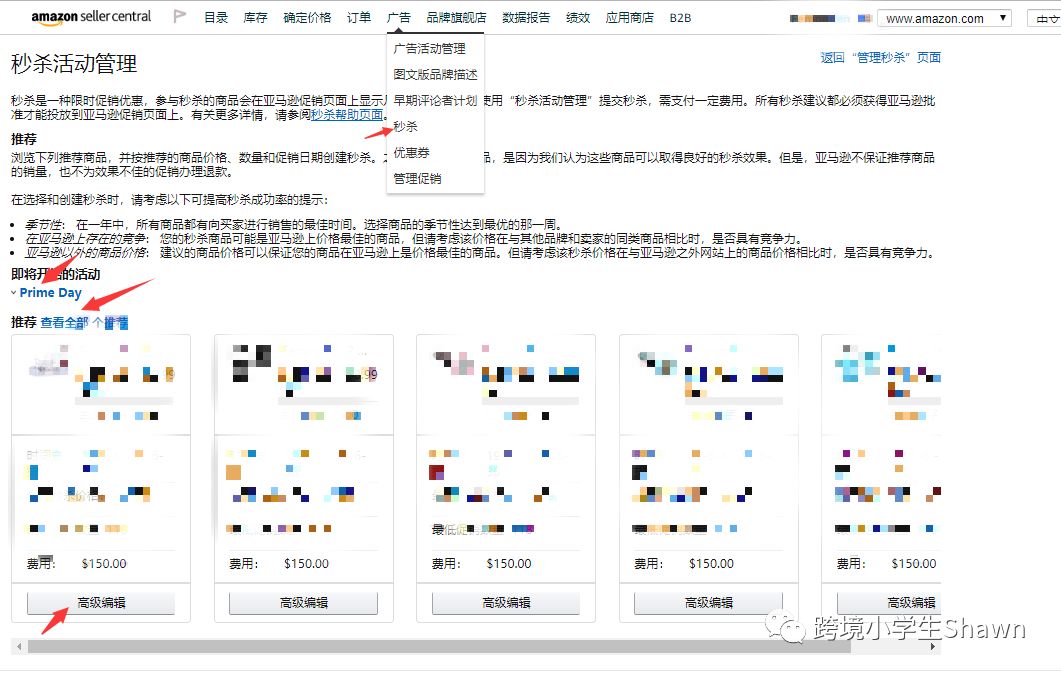Click $150.00 fee on third card
Image resolution: width=1061 pixels, height=675 pixels.
point(509,563)
